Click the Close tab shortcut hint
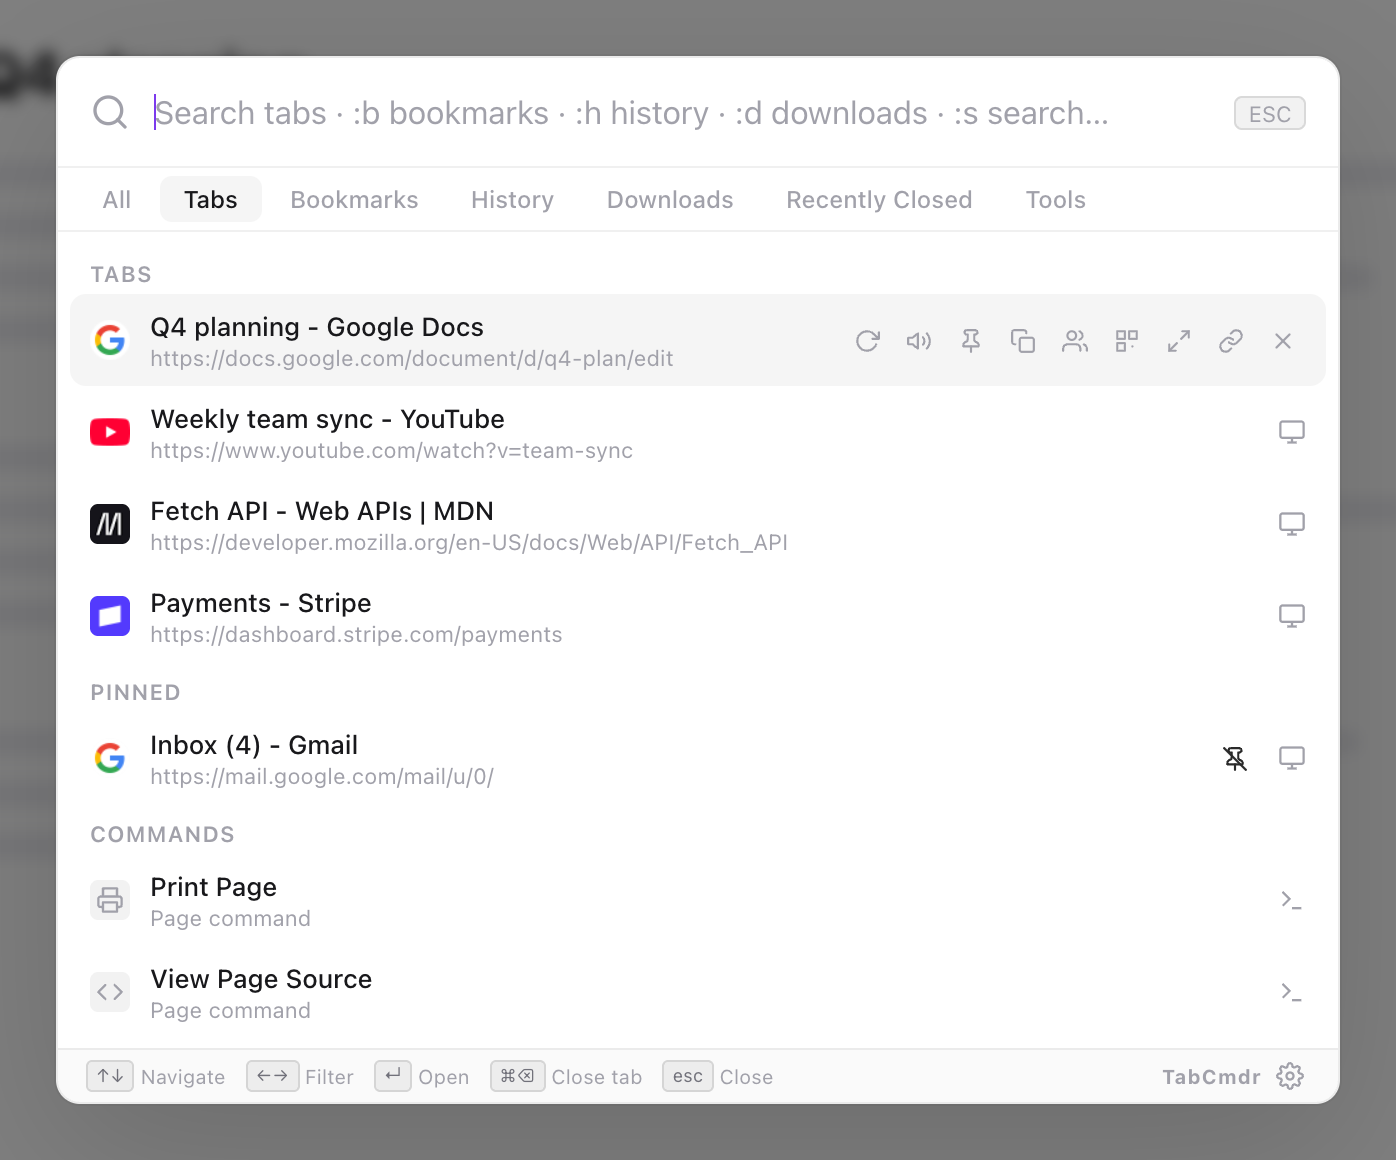 coord(566,1076)
